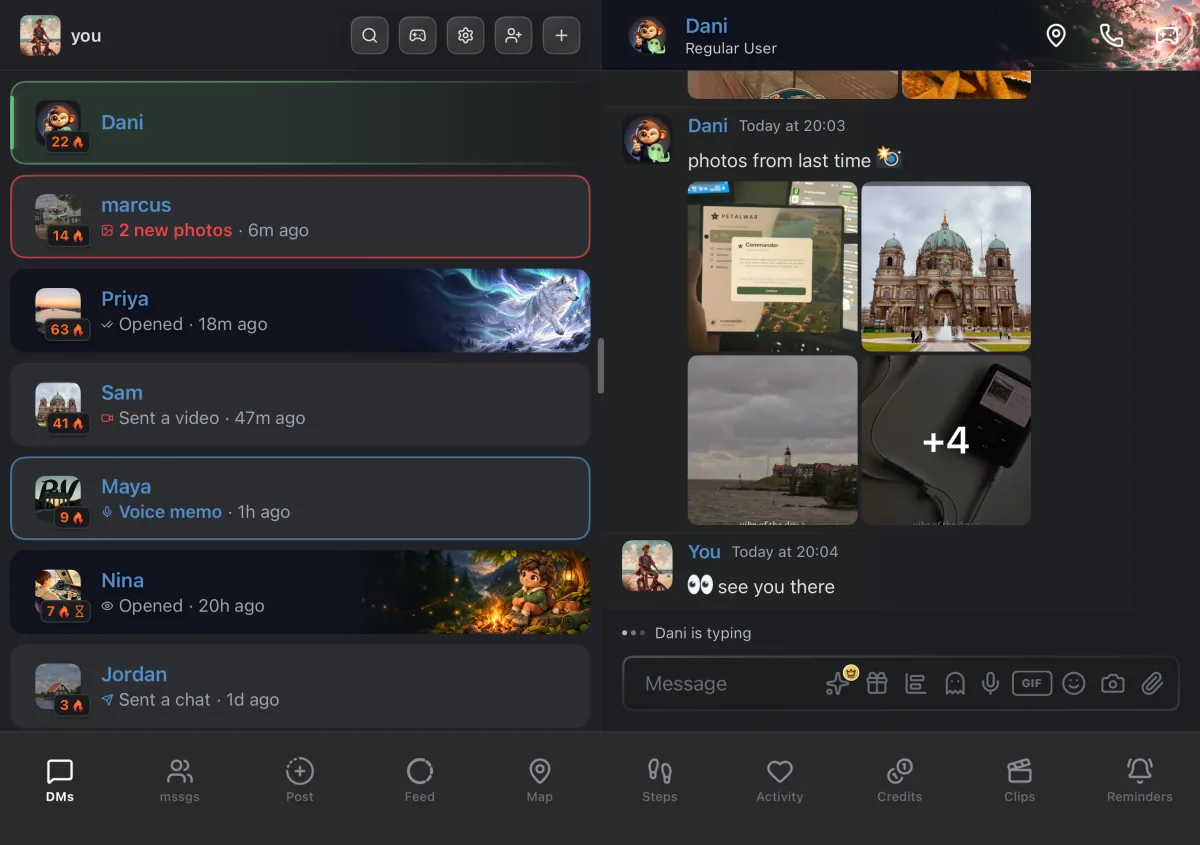Open the +4 more photos thumbnail
Screen dimensions: 1200x845
click(946, 440)
